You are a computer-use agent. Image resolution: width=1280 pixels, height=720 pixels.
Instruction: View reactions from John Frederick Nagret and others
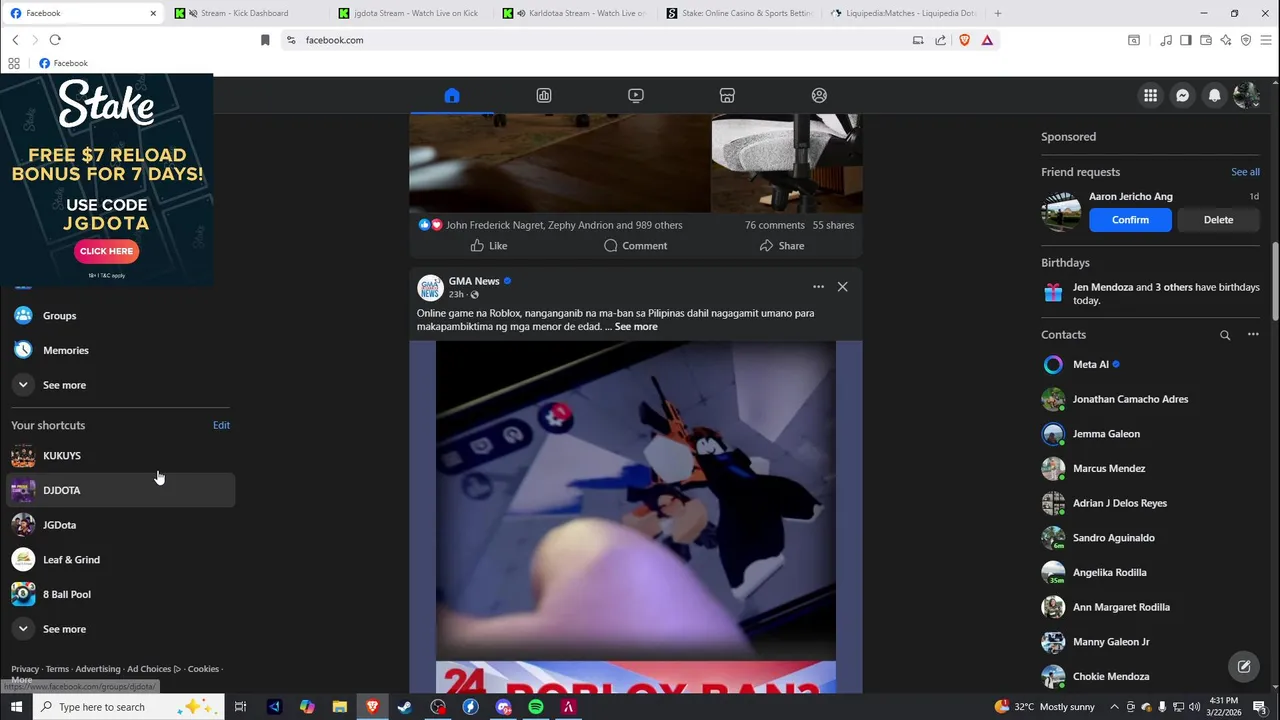pos(564,225)
